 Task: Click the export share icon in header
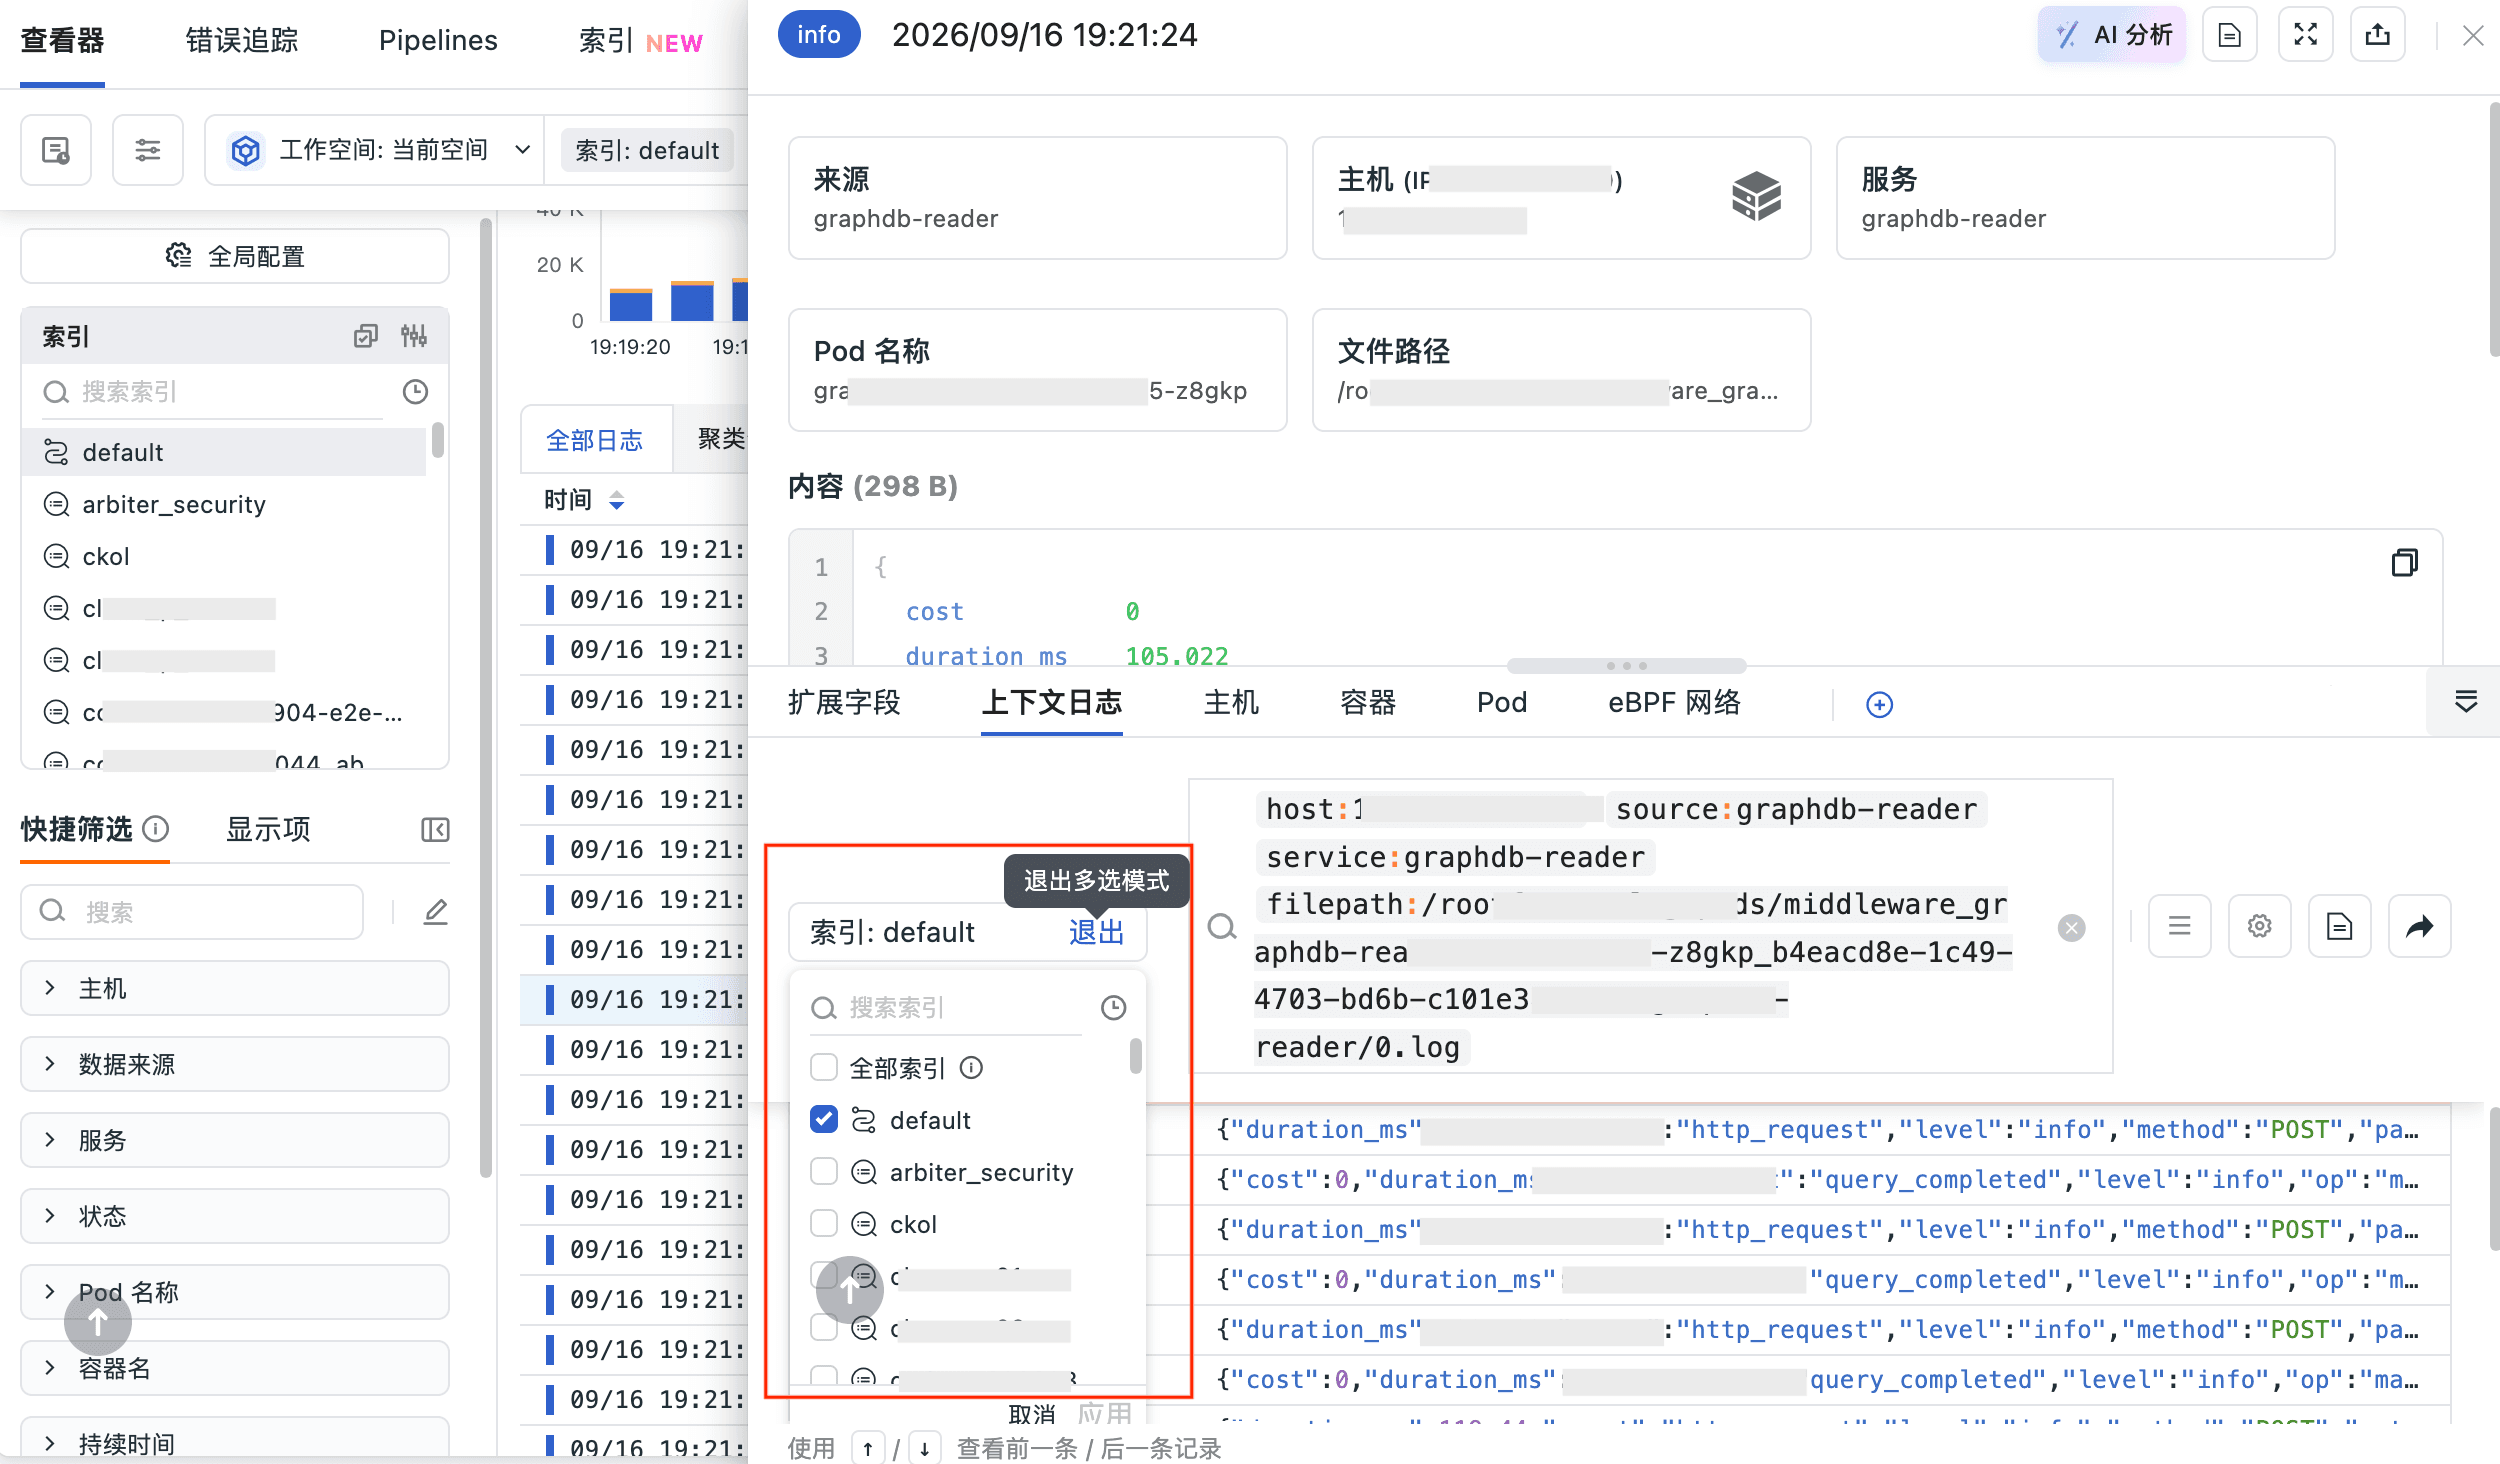pyautogui.click(x=2378, y=35)
